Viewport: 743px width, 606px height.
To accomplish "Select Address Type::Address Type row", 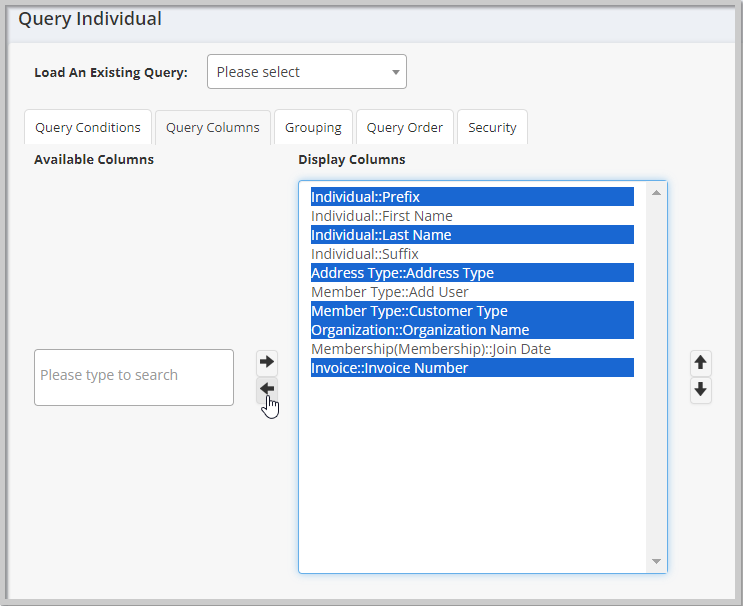I will pyautogui.click(x=472, y=272).
